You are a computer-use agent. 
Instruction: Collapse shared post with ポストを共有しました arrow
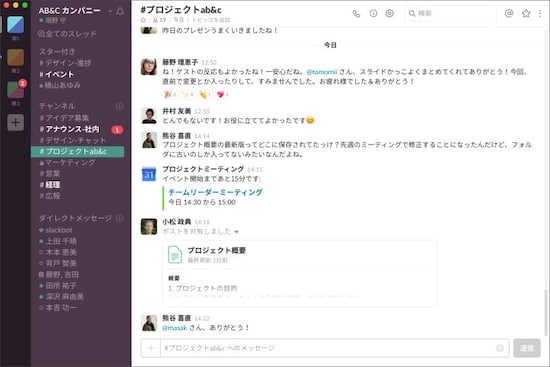tap(236, 232)
